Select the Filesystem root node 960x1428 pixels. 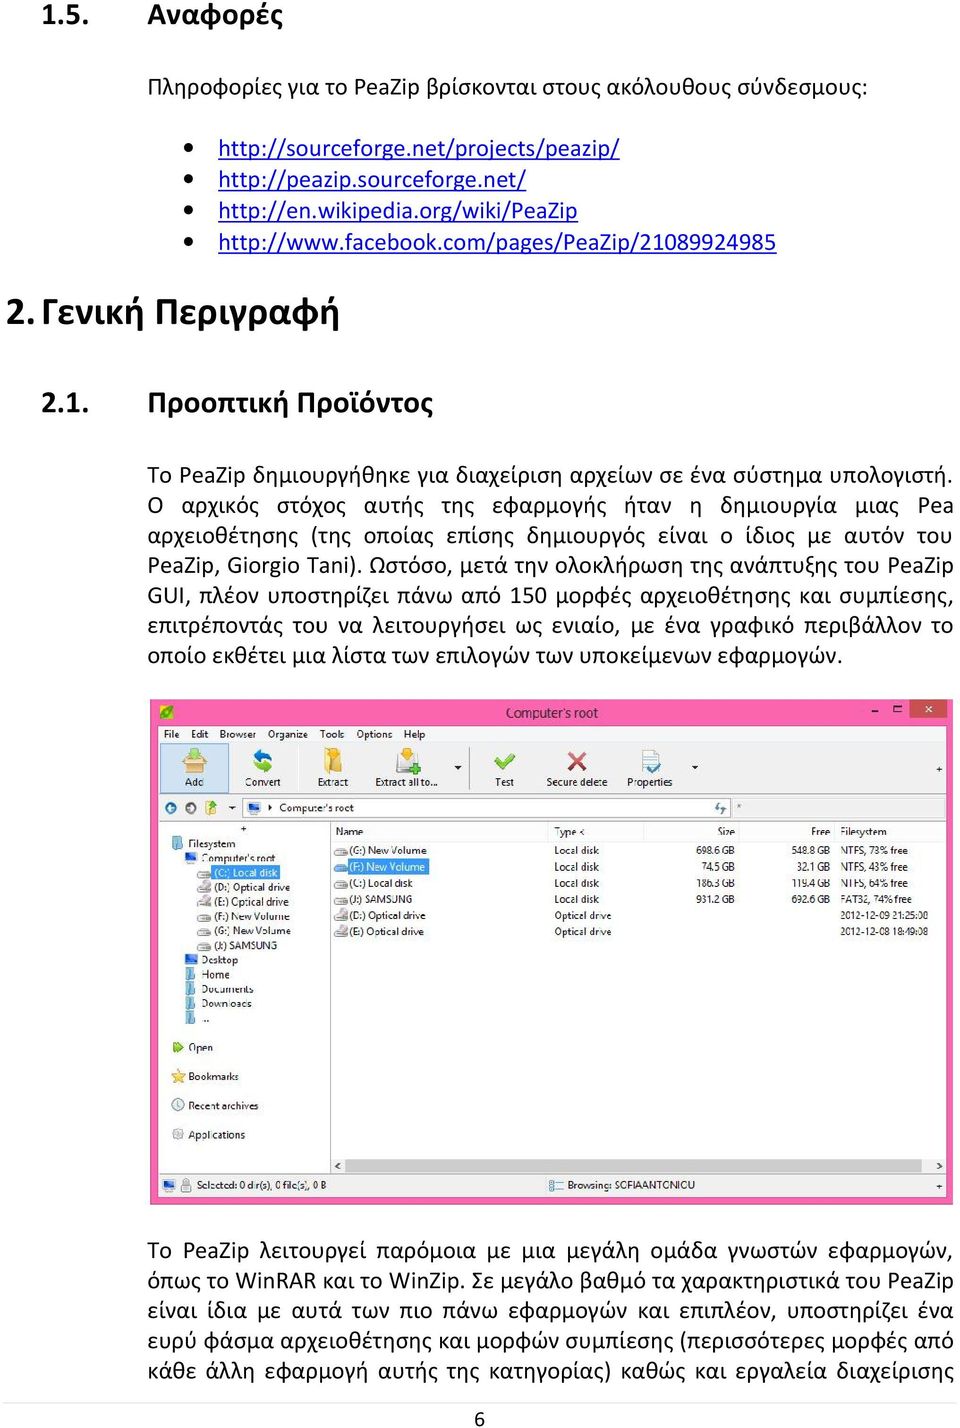pyautogui.click(x=211, y=843)
